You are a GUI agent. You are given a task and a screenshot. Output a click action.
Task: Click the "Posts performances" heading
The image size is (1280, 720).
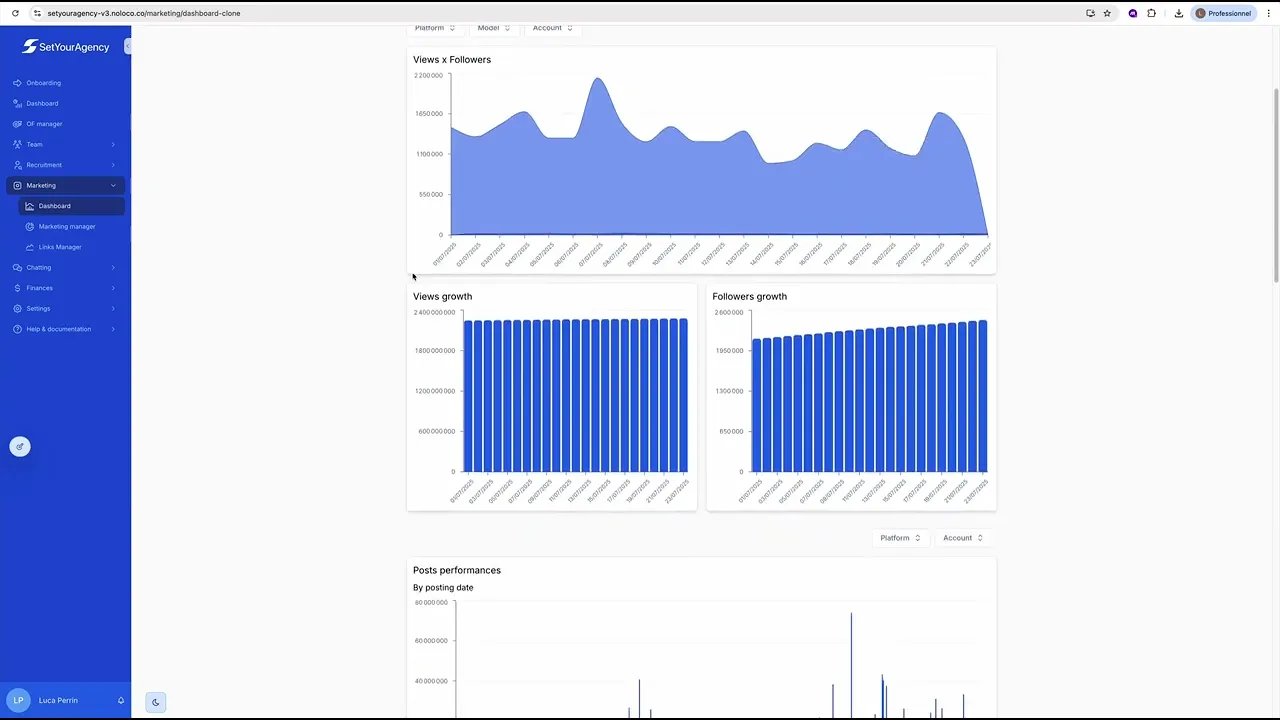[457, 571]
